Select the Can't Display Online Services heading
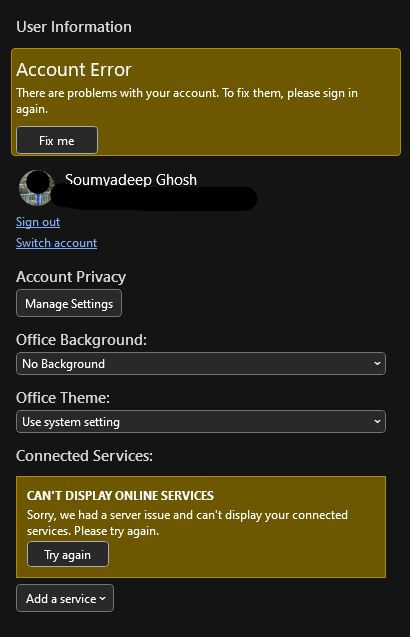This screenshot has height=637, width=410. pyautogui.click(x=120, y=496)
